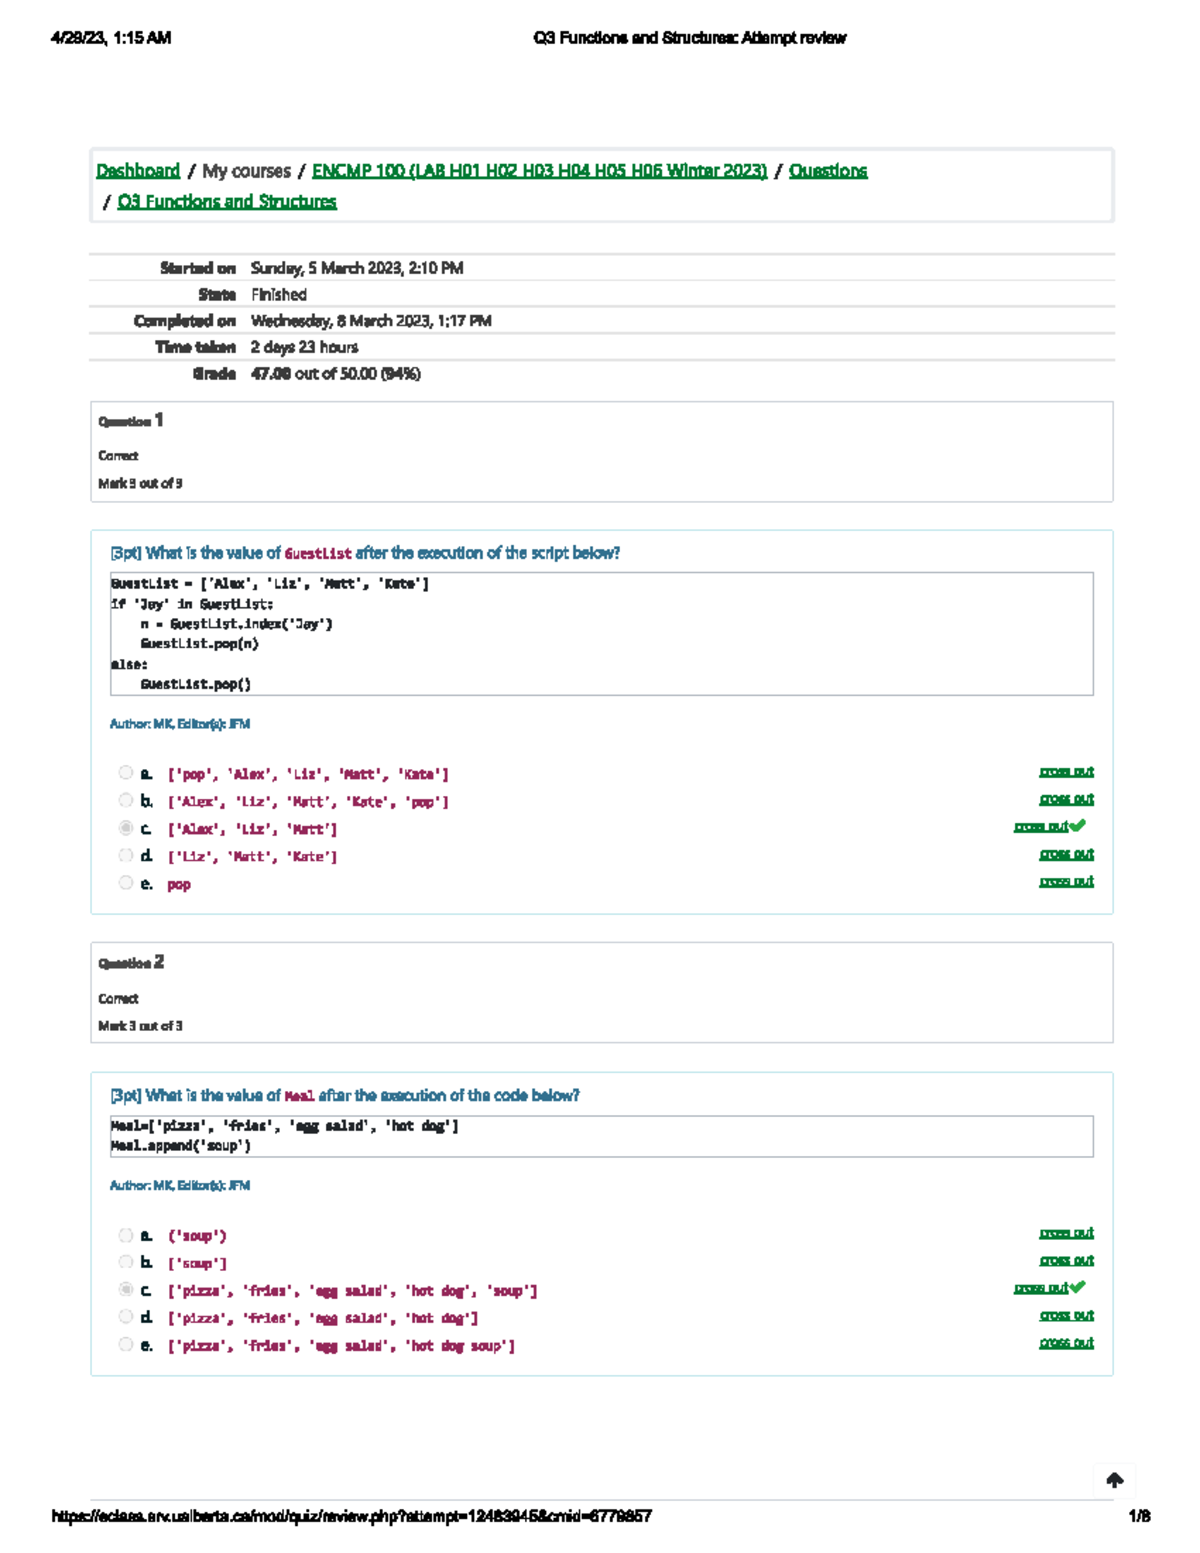
Task: Click the 'Question 1' heading
Action: pyautogui.click(x=131, y=421)
